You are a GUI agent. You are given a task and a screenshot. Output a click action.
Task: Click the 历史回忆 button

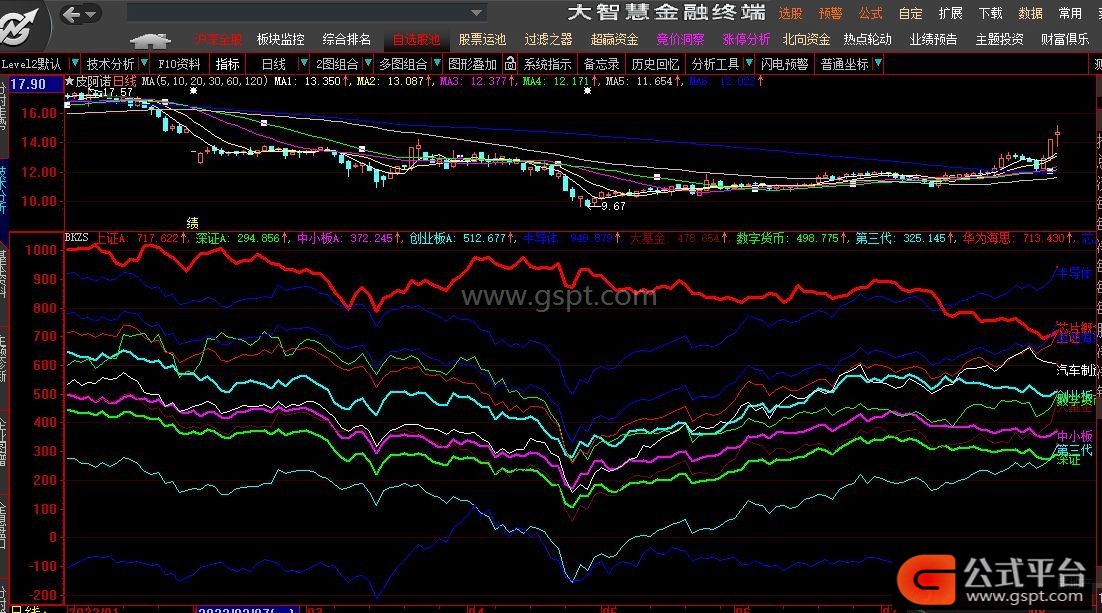tap(655, 64)
